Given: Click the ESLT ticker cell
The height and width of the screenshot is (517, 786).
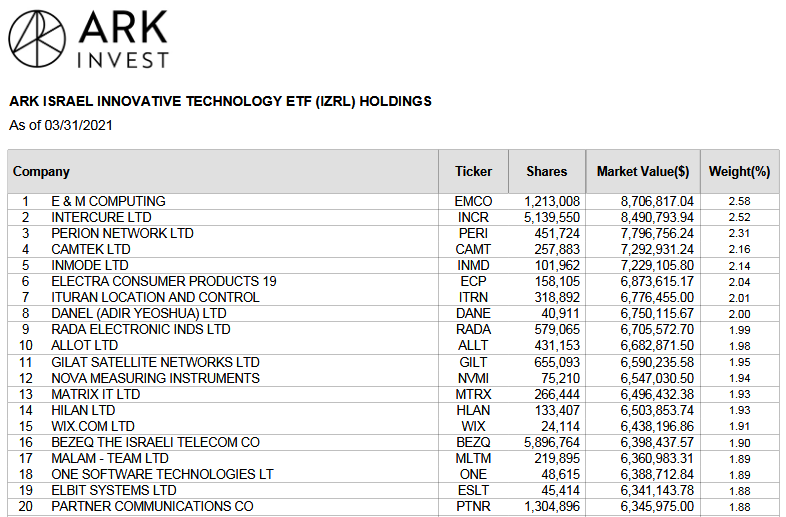Looking at the screenshot, I should tap(473, 490).
